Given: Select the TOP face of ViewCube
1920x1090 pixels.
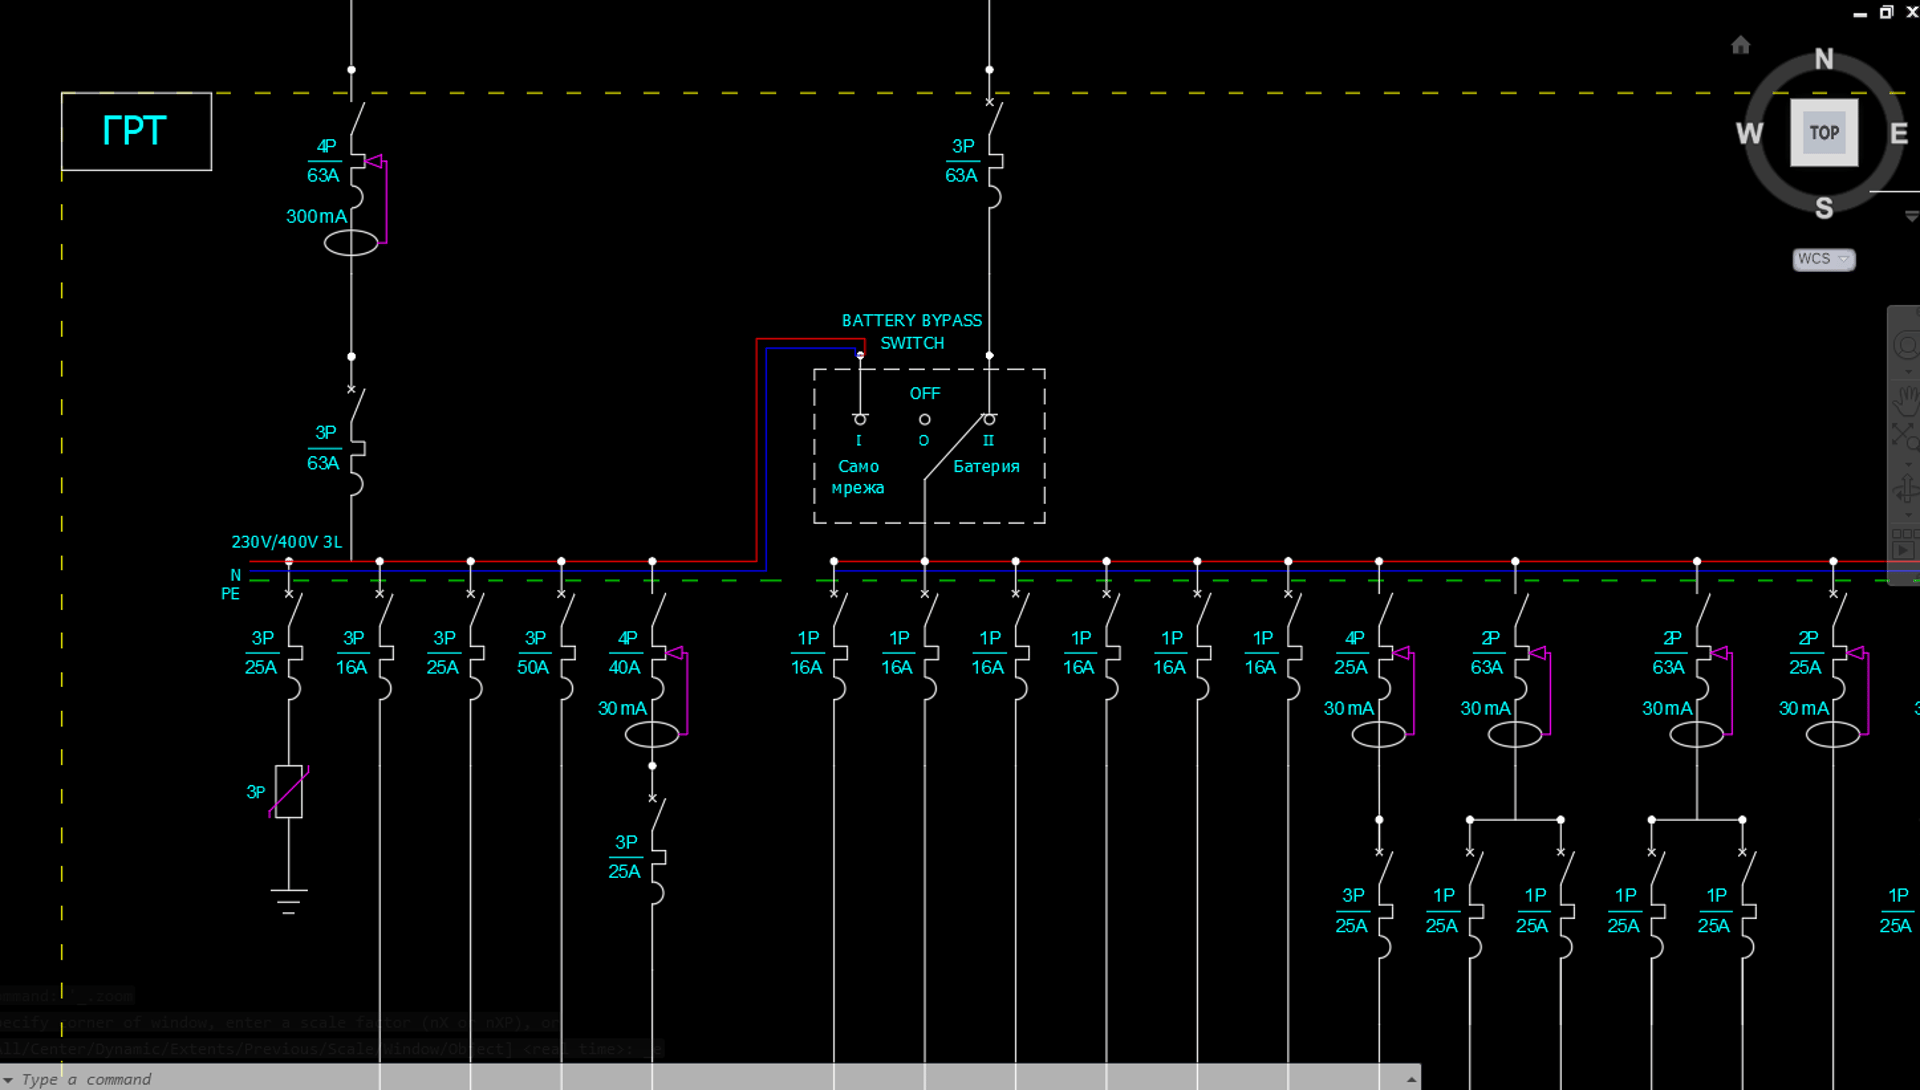Looking at the screenshot, I should [x=1824, y=132].
